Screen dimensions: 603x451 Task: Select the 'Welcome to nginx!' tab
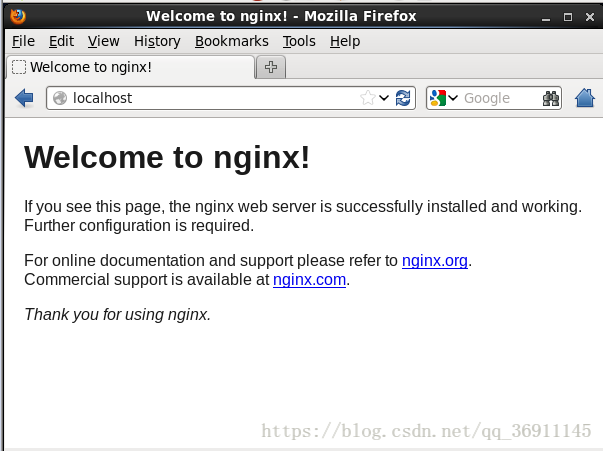click(x=131, y=67)
